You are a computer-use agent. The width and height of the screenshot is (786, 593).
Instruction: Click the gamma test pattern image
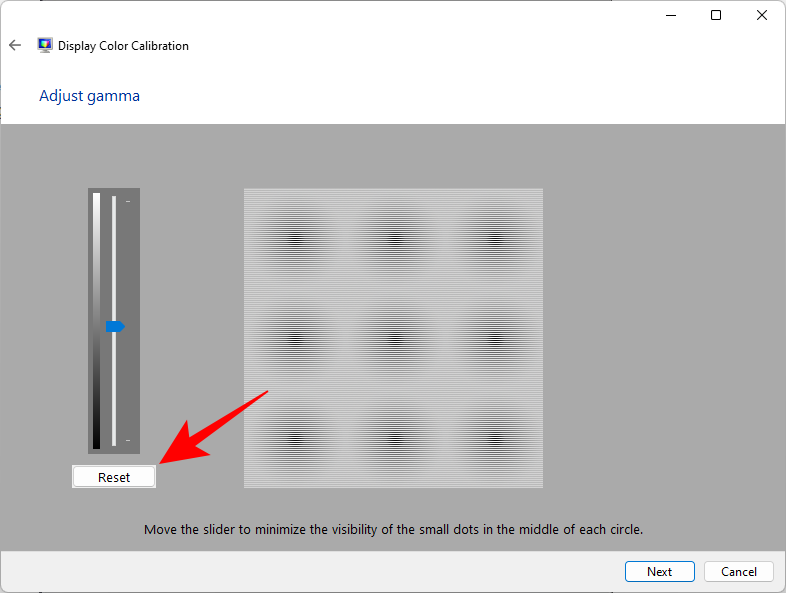coord(393,338)
